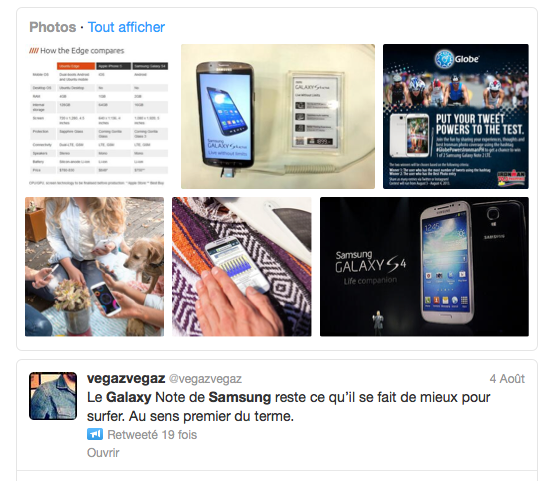
Task: Open the vegazvegaz display name
Action: click(126, 378)
